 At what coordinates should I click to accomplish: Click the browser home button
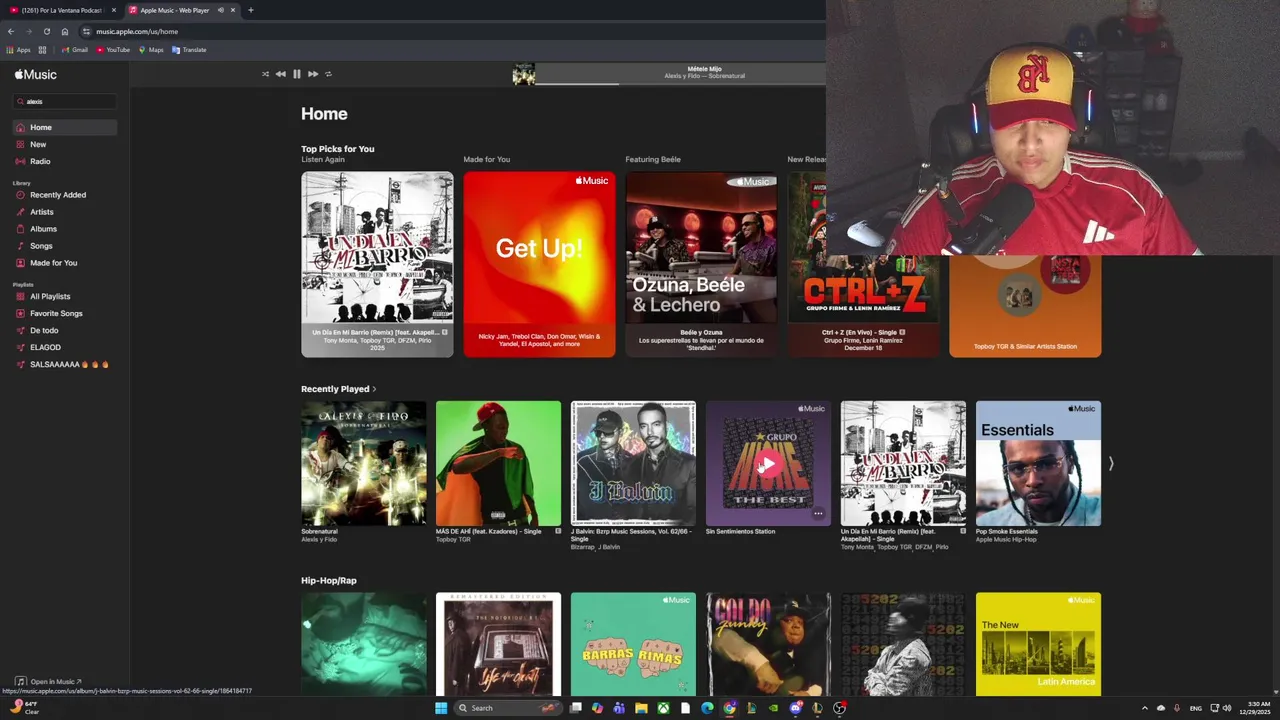(65, 31)
